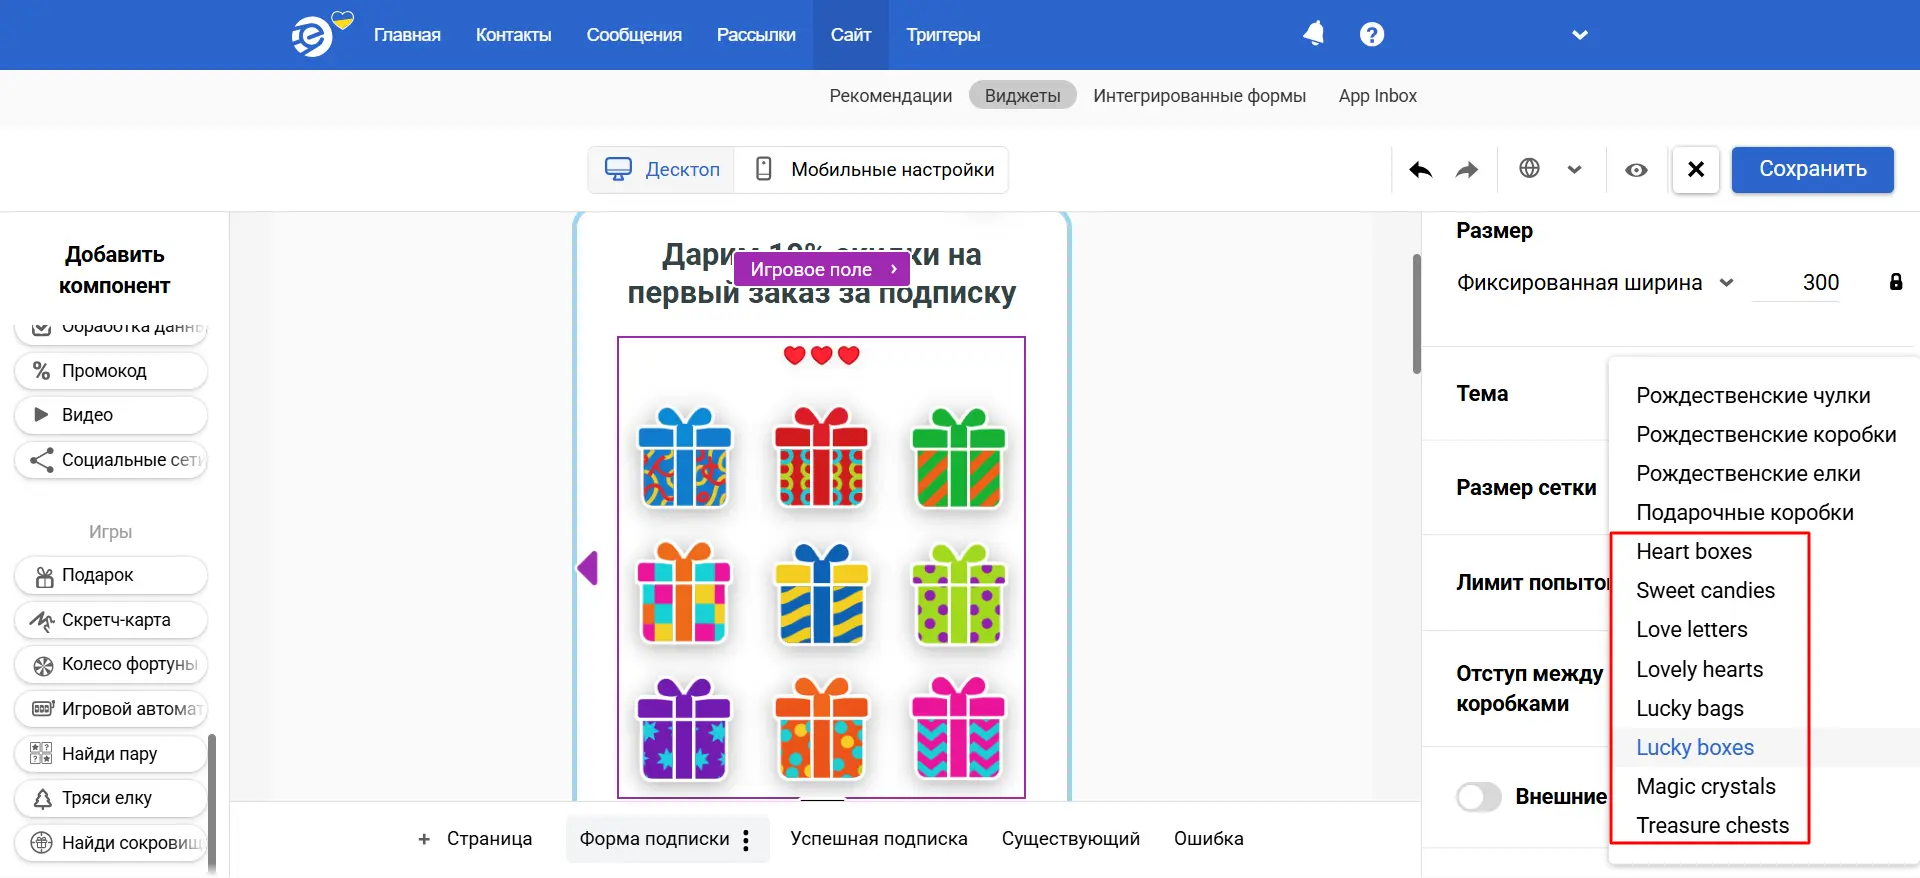
Task: Close the editor with the X button
Action: [1695, 169]
